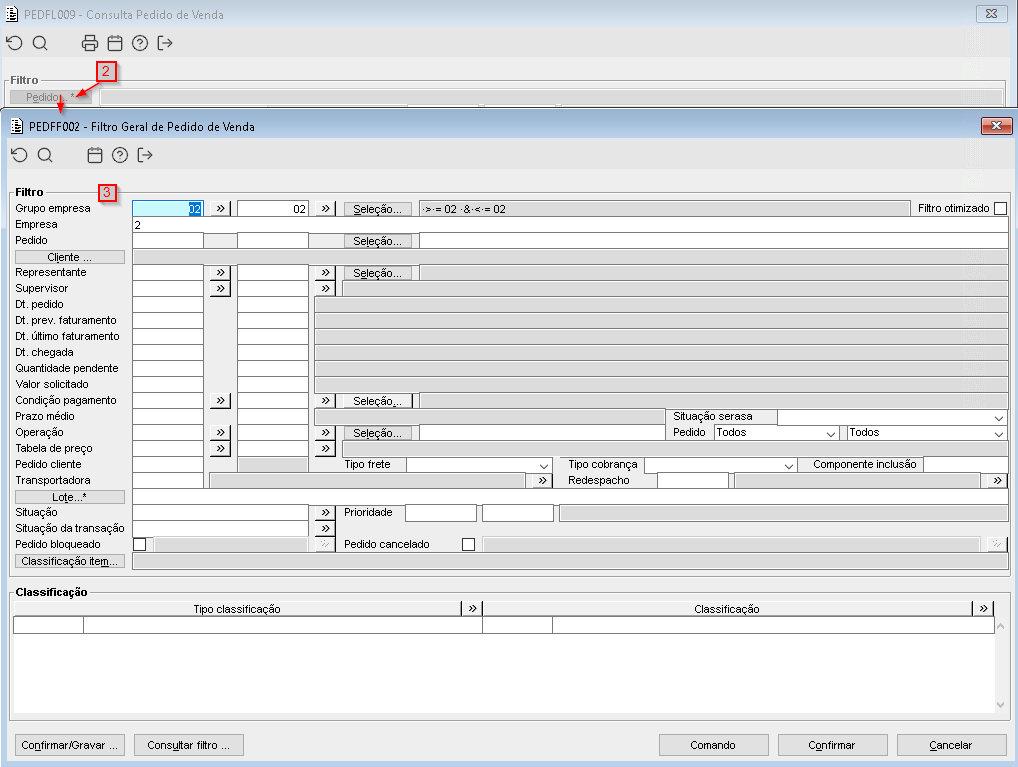This screenshot has height=767, width=1018.
Task: Click lookup arrow for Situação da transação
Action: click(x=325, y=529)
